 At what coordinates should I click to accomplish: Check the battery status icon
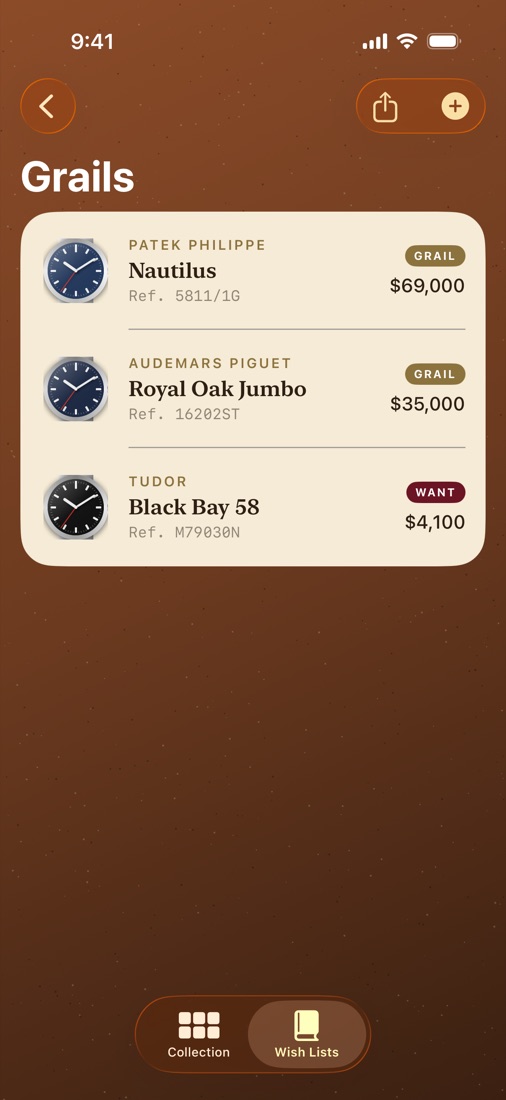(x=444, y=41)
